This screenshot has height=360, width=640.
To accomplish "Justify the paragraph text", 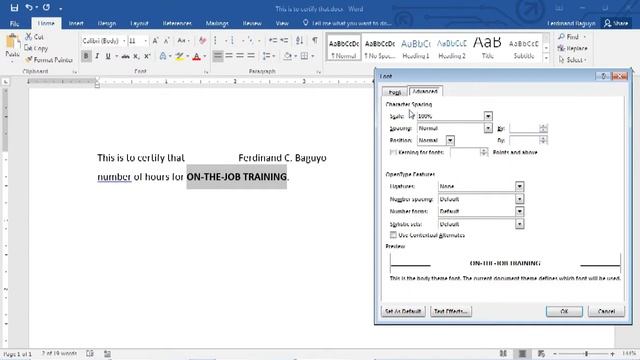I will pos(251,56).
